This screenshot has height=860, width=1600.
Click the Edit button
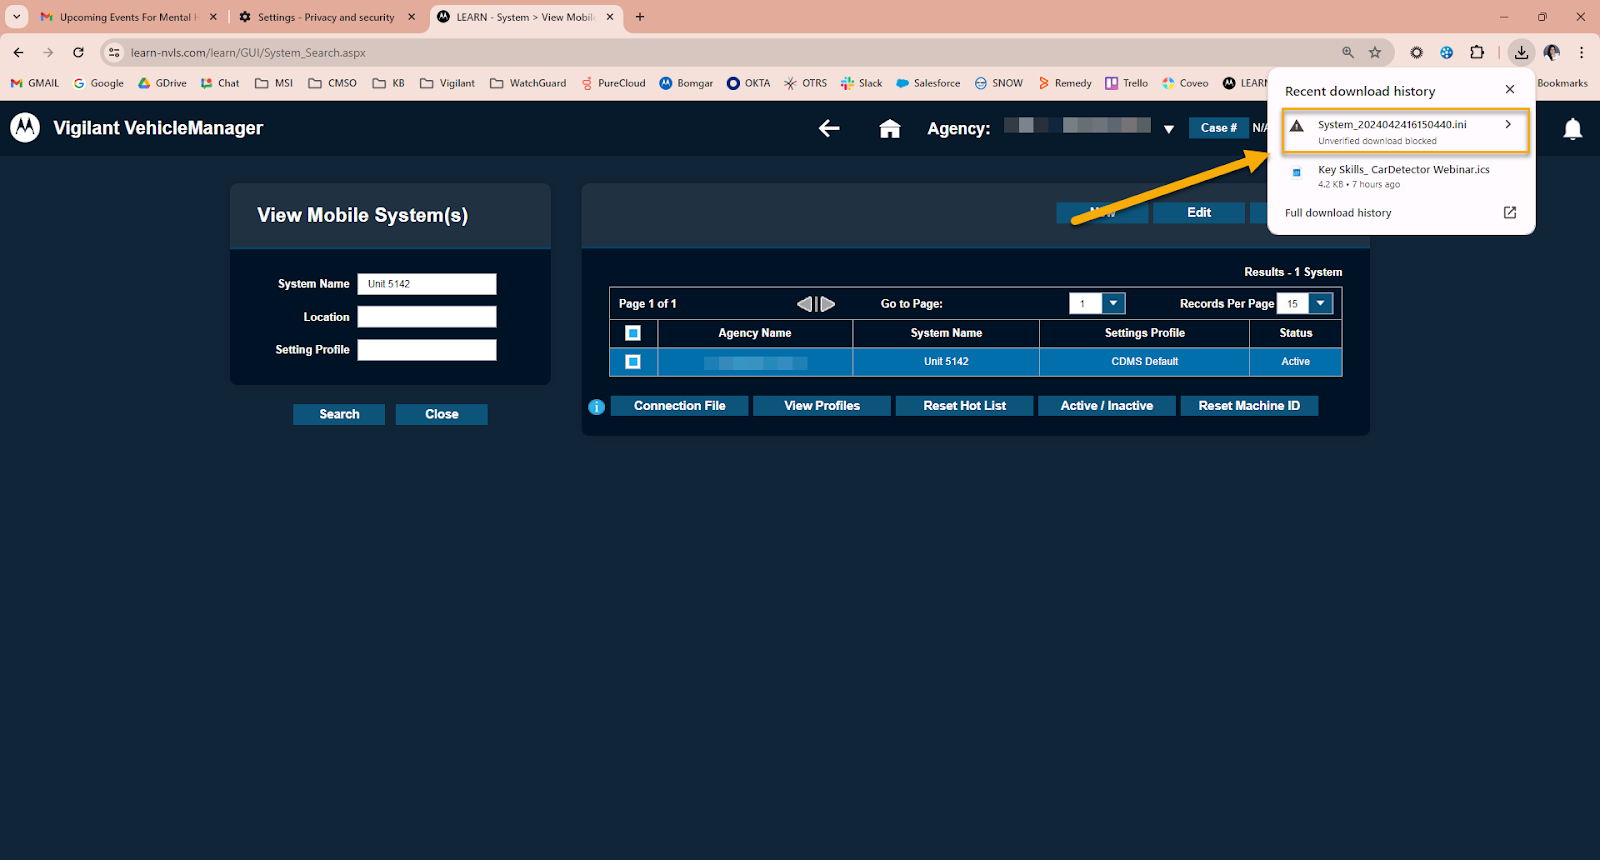click(1199, 212)
